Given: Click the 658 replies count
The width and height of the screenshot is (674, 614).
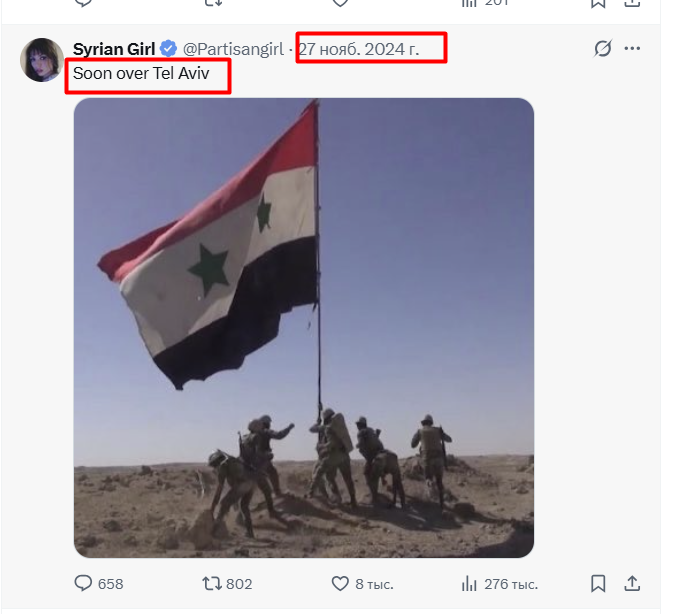Looking at the screenshot, I should pyautogui.click(x=110, y=584).
